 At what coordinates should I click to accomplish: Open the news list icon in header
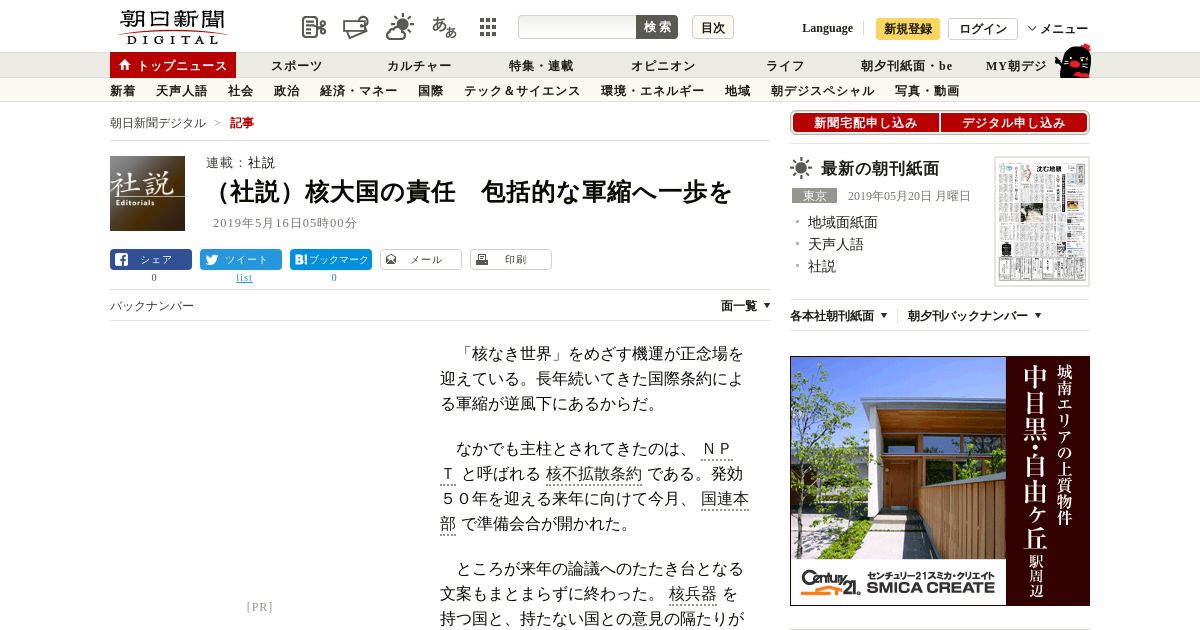click(314, 27)
